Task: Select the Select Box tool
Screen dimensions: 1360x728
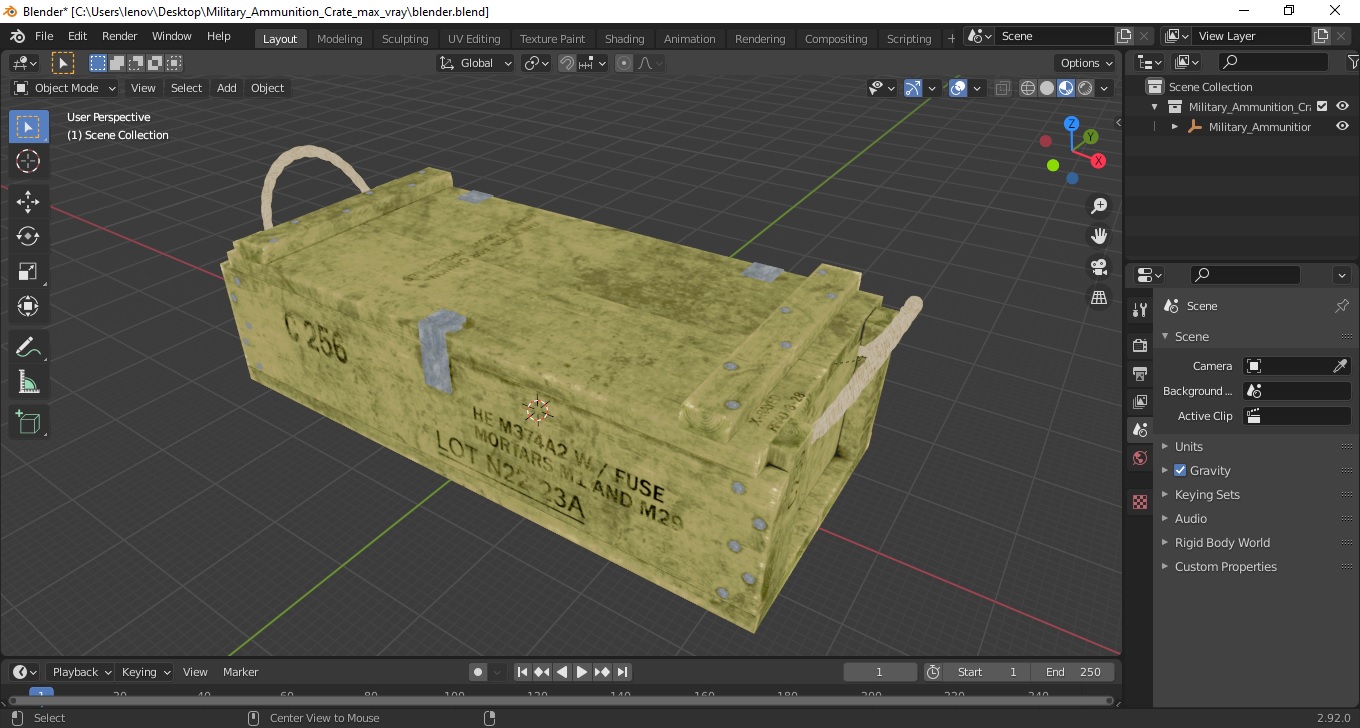Action: [28, 127]
